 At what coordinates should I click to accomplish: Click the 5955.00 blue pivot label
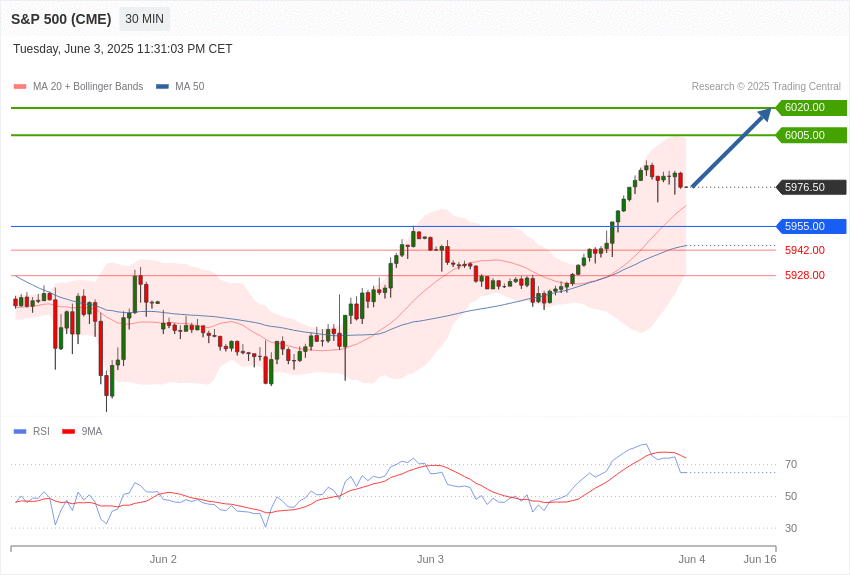[x=812, y=226]
